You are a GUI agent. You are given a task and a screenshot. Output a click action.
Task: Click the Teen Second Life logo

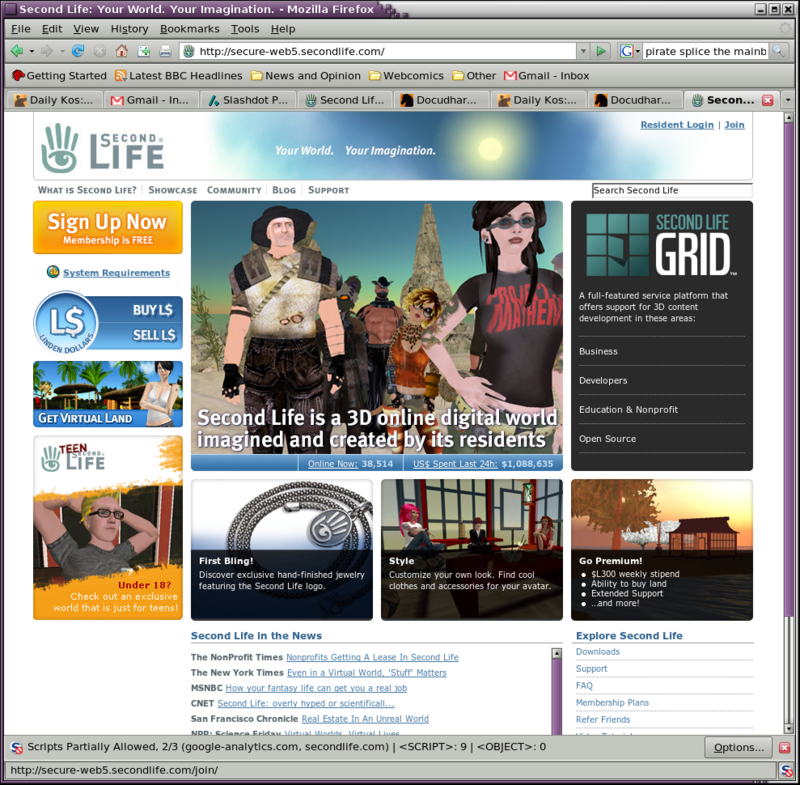73,458
